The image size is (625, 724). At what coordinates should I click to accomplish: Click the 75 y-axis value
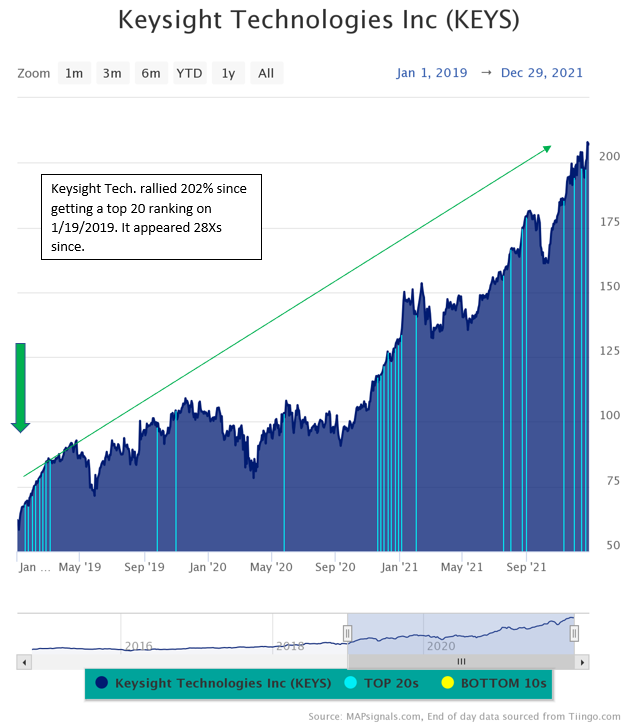point(613,481)
